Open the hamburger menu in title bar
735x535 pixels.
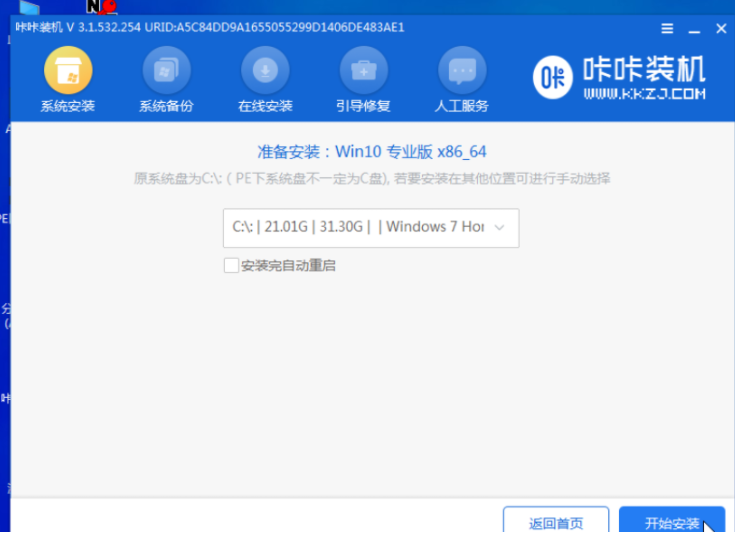pos(667,29)
